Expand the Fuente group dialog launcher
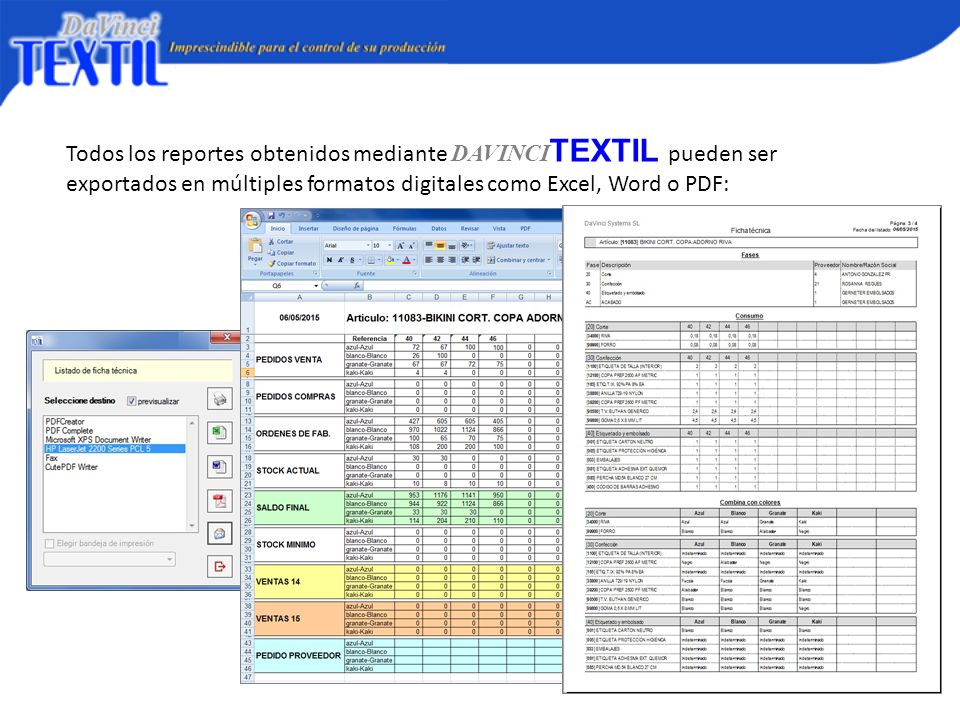The height and width of the screenshot is (720, 960). coord(414,274)
